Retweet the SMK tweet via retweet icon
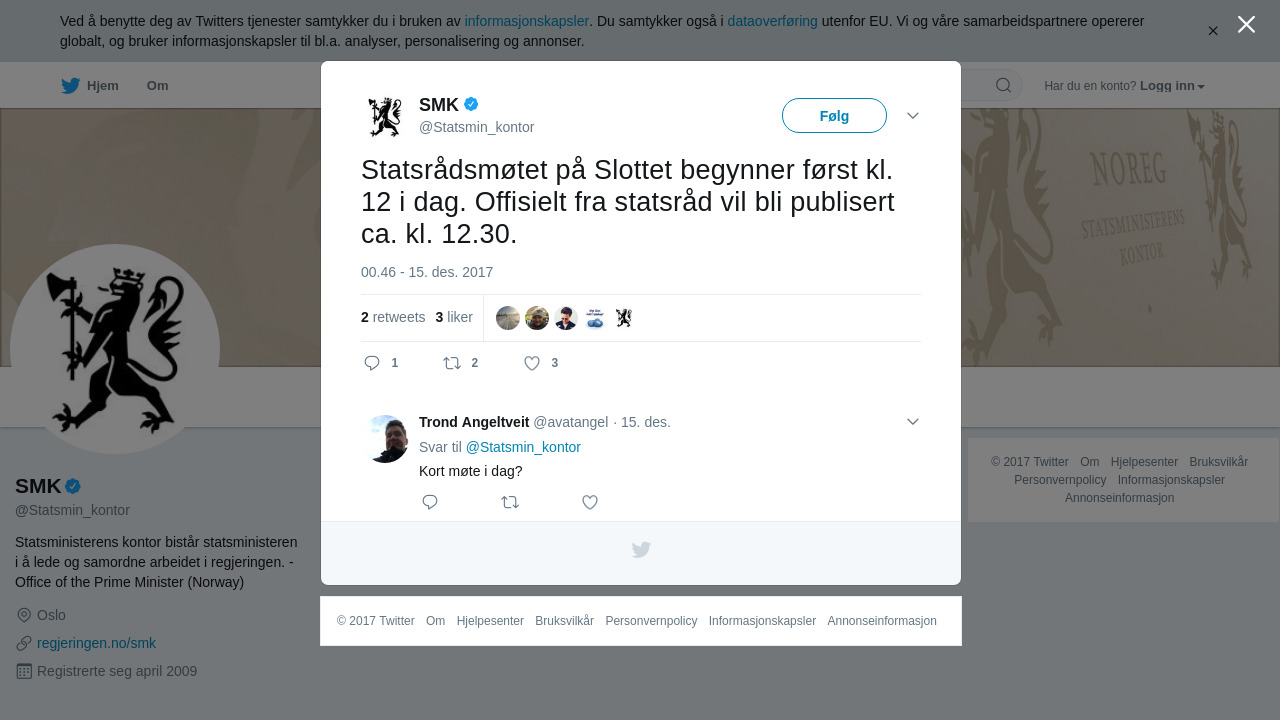This screenshot has height=720, width=1280. coord(452,363)
